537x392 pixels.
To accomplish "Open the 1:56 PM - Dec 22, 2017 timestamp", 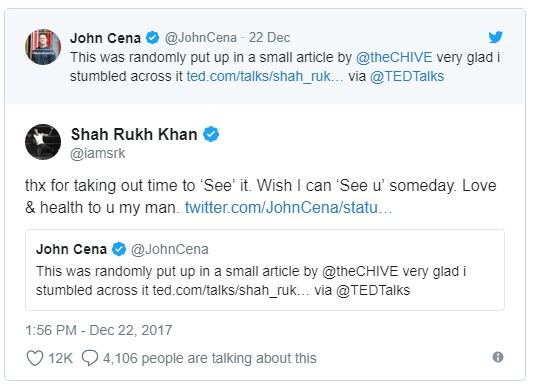I will (99, 330).
